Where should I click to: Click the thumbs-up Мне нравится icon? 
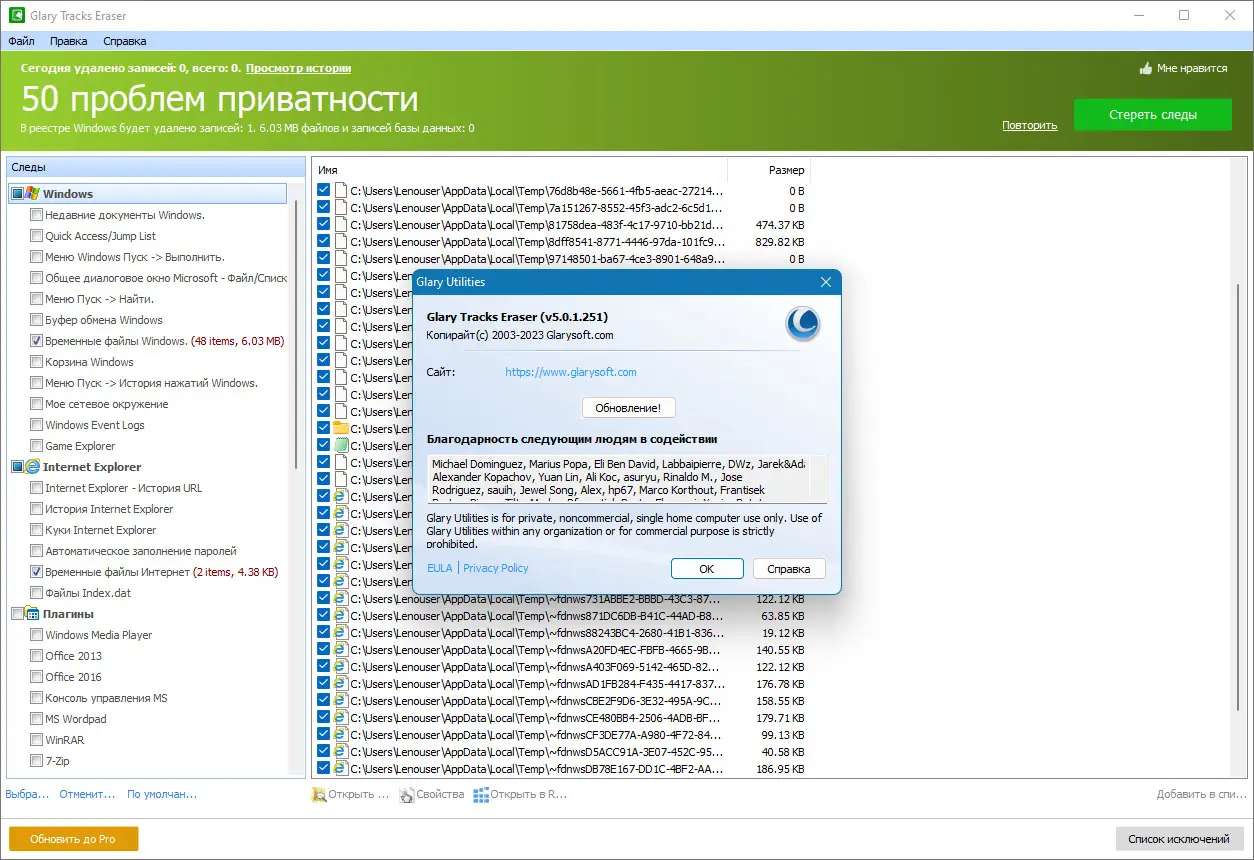coord(1146,68)
